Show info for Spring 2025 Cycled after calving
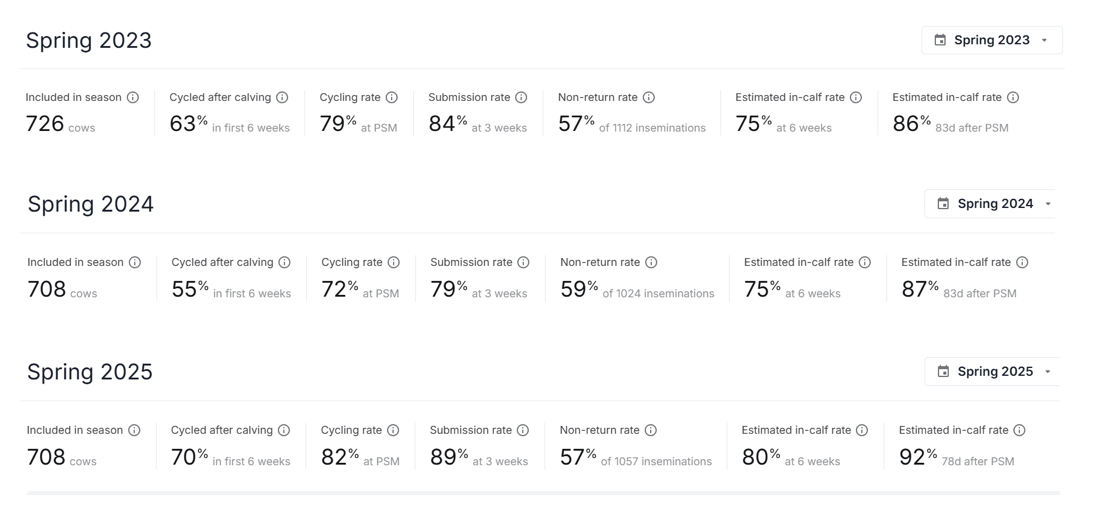The width and height of the screenshot is (1106, 524). tap(284, 431)
